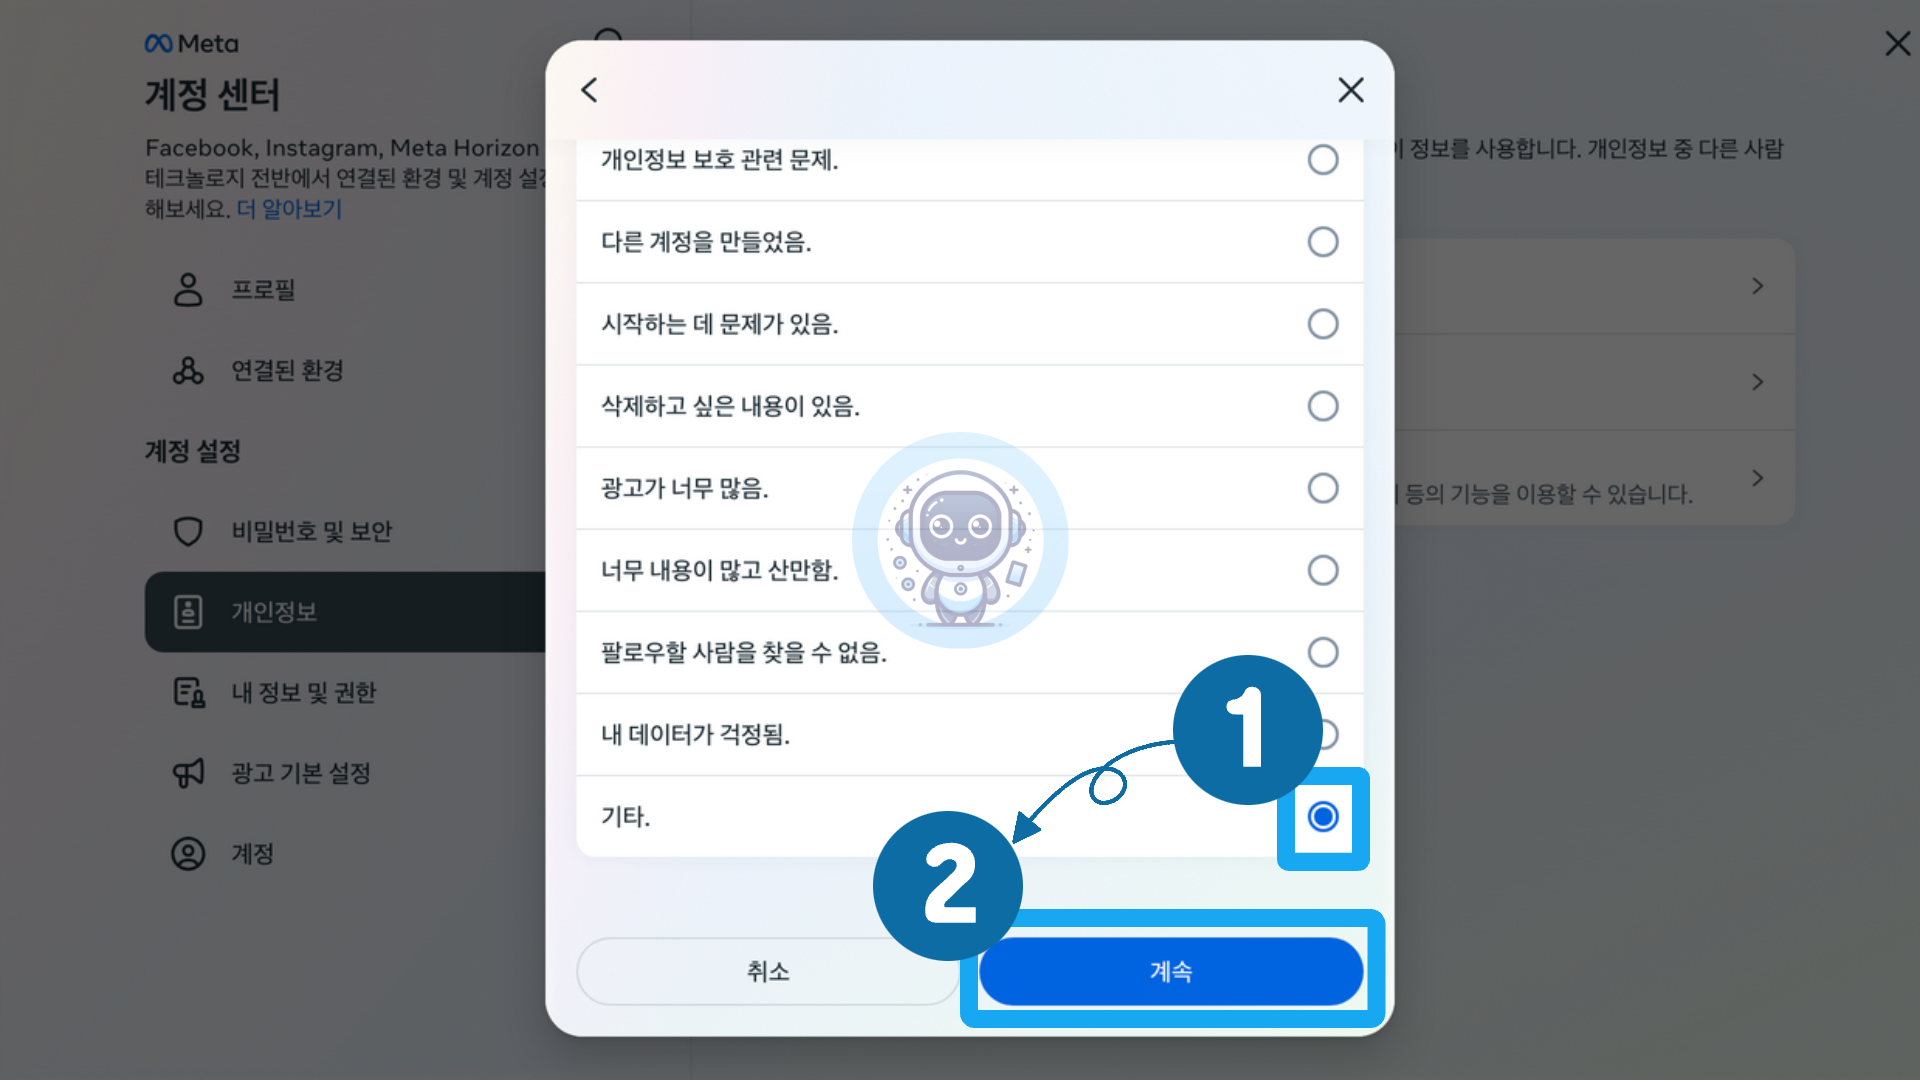Pick the 삭제하고 싶은 내용이 있음 option
Viewport: 1920px width, 1080px height.
click(1323, 406)
